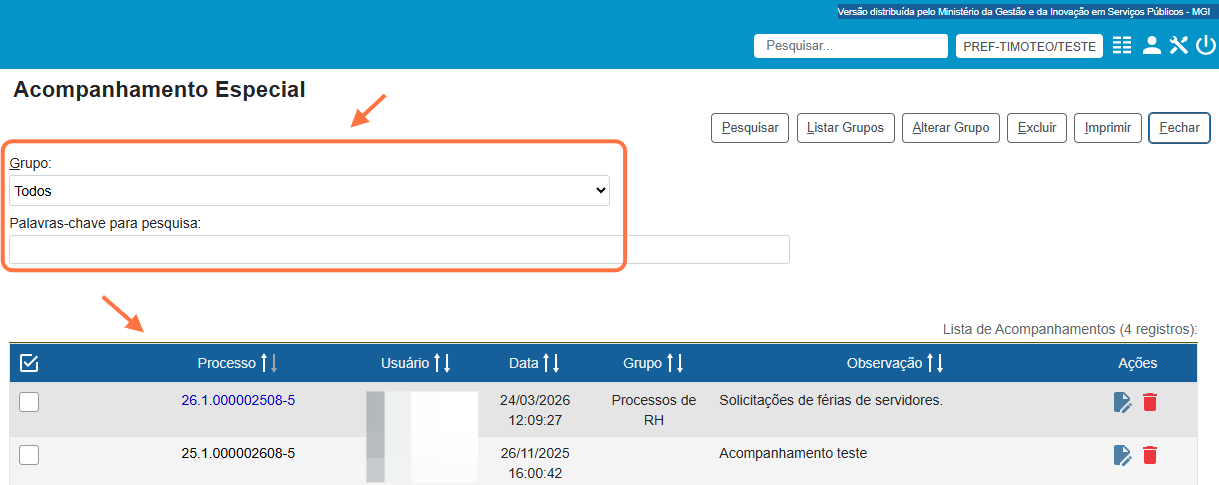Sort Observação column ascending
The height and width of the screenshot is (485, 1219).
point(930,363)
